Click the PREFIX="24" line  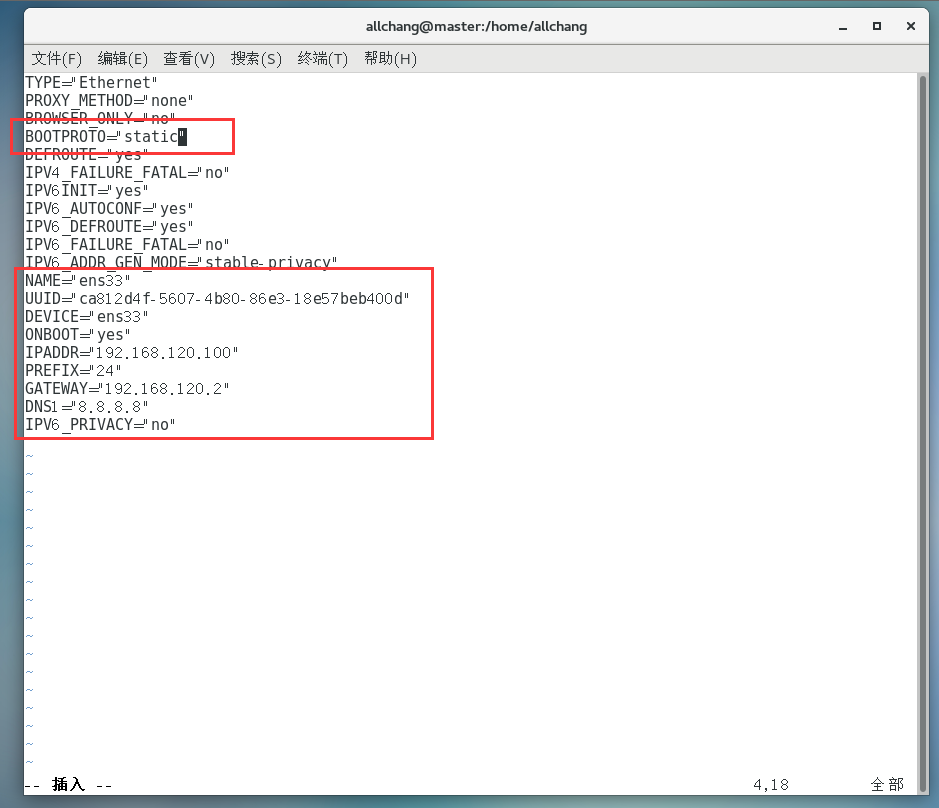tap(73, 370)
